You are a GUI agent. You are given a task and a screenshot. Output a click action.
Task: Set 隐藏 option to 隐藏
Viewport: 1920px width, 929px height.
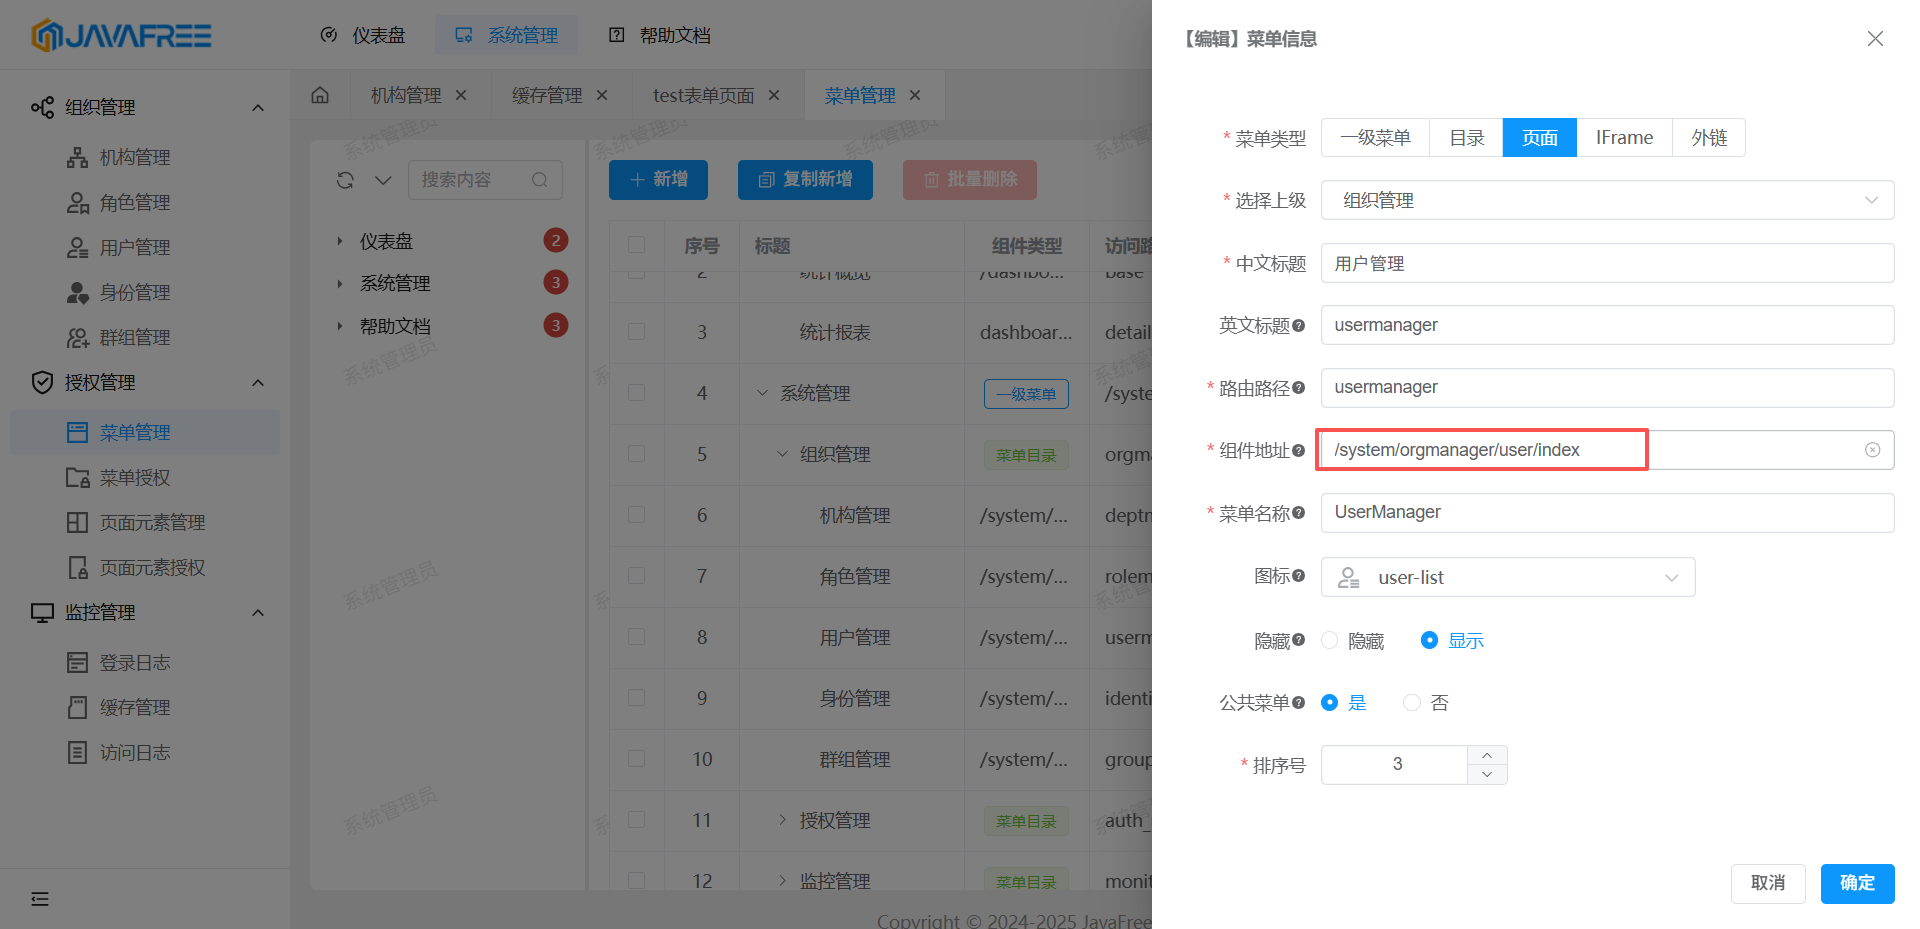(1330, 640)
